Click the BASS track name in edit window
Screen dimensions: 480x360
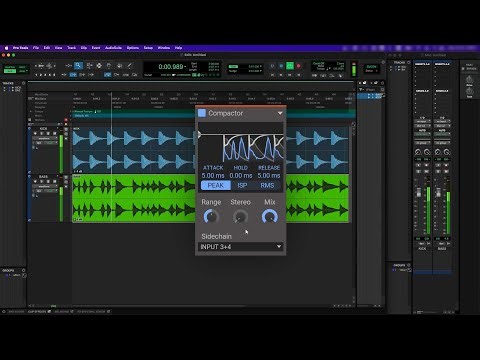coord(44,177)
